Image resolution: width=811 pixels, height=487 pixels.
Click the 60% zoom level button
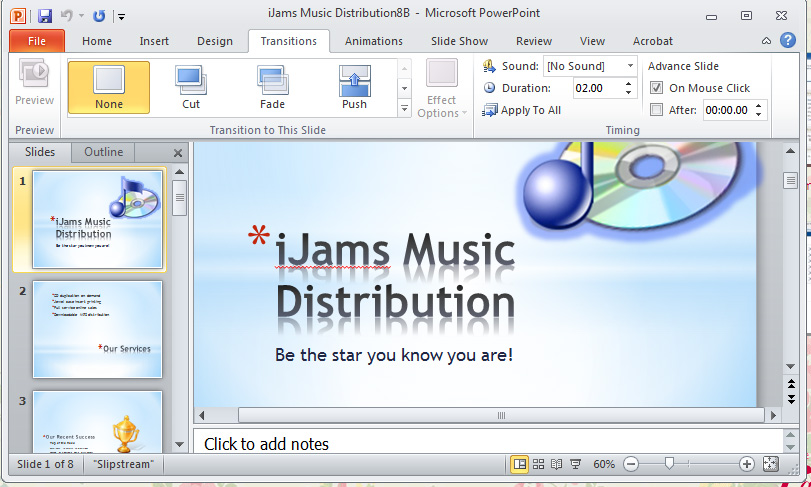pyautogui.click(x=604, y=464)
